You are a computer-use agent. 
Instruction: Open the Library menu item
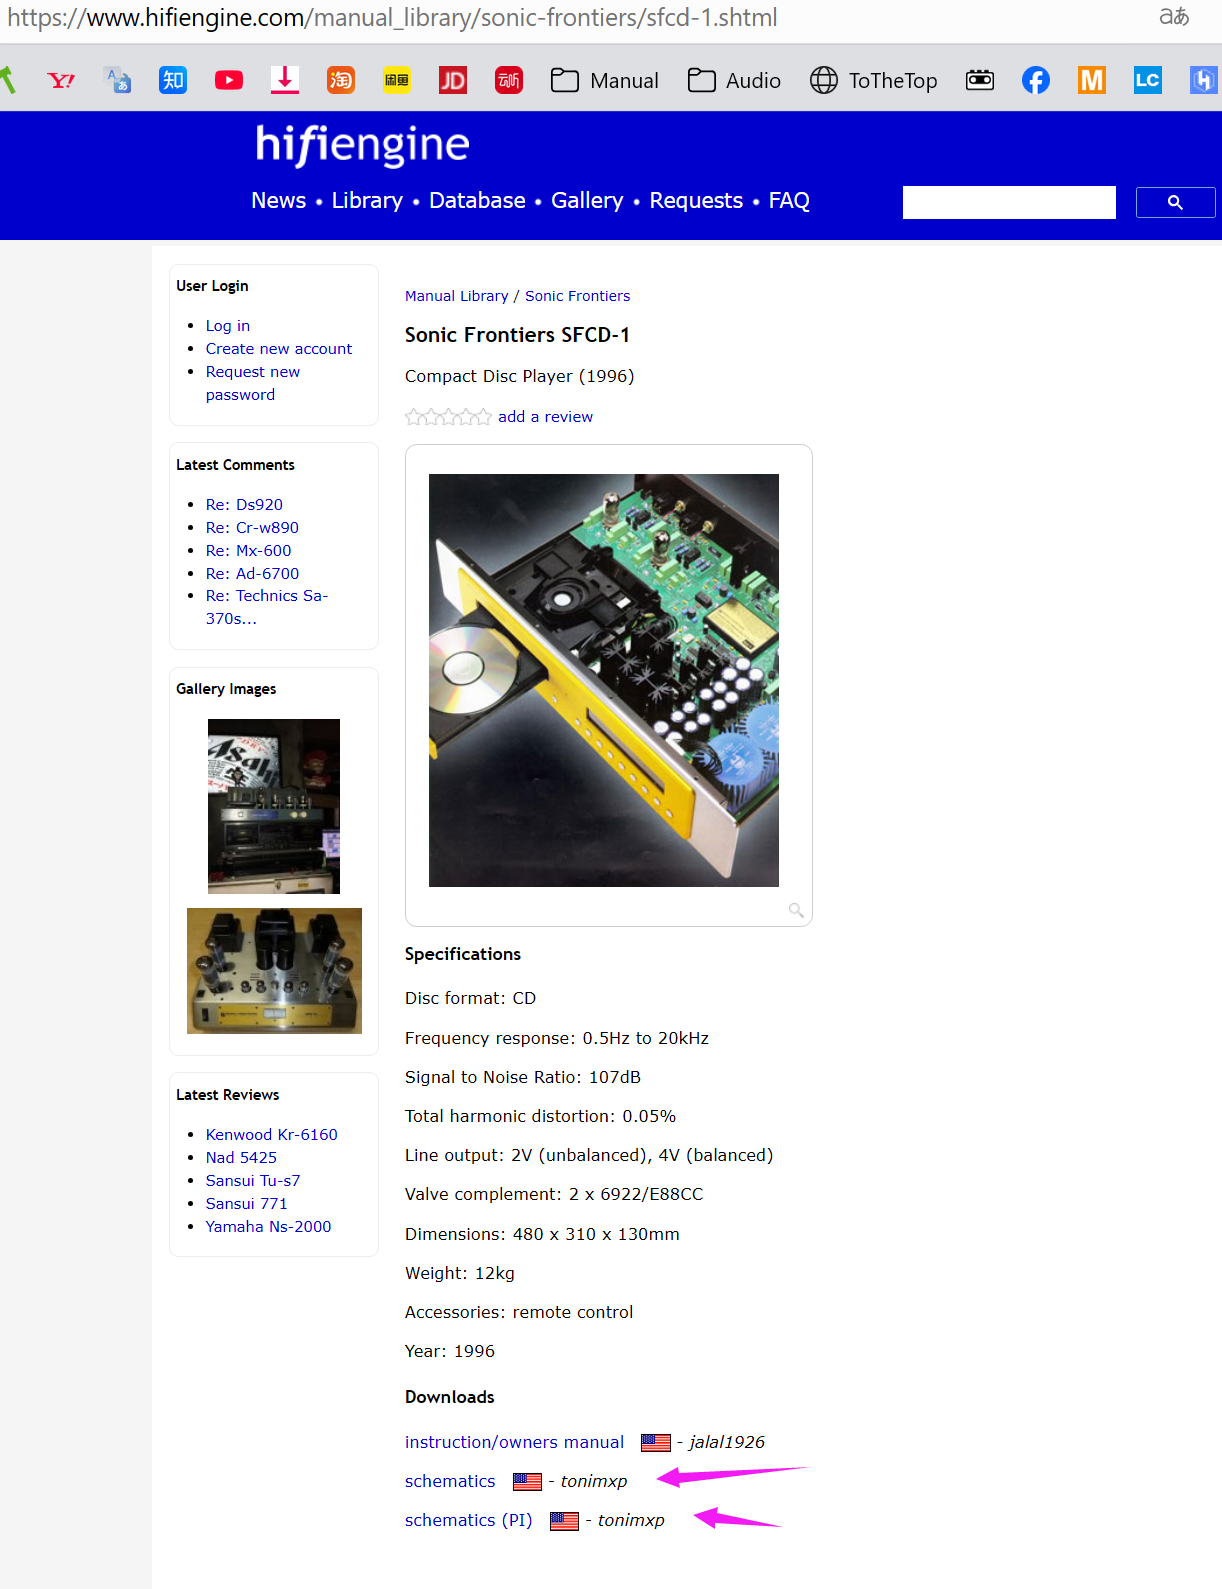367,201
